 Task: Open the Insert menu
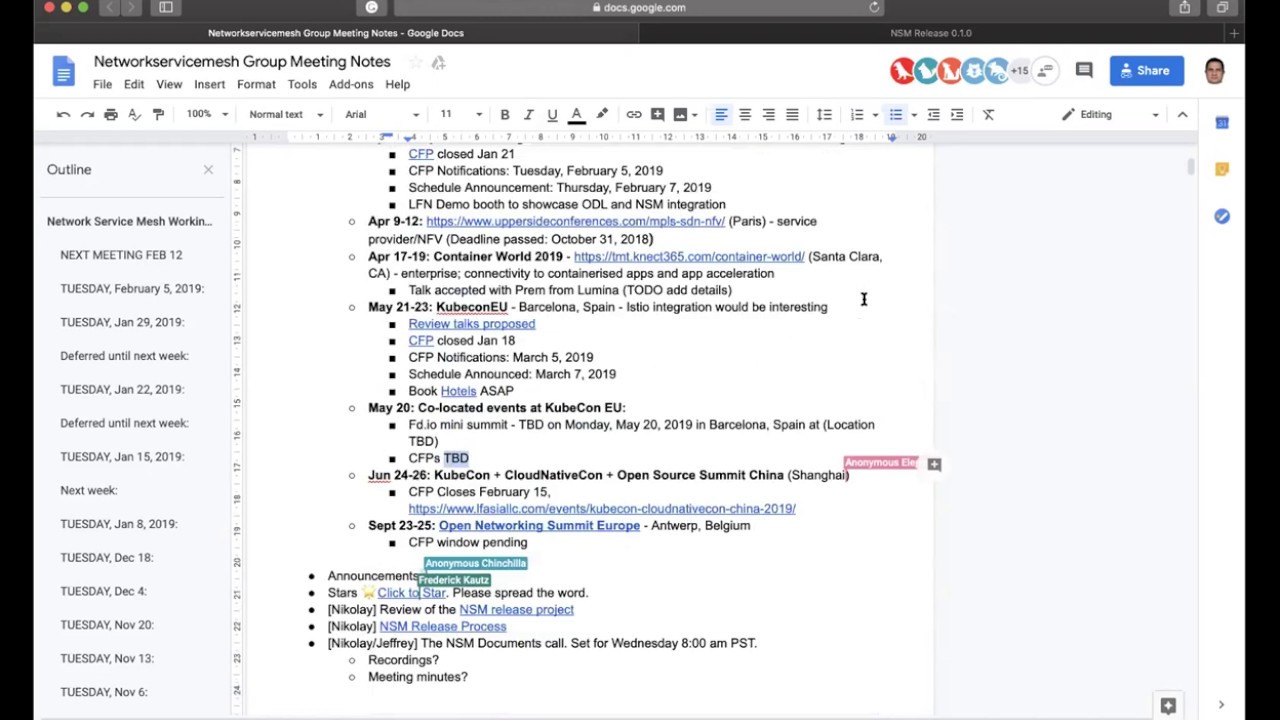(x=209, y=84)
